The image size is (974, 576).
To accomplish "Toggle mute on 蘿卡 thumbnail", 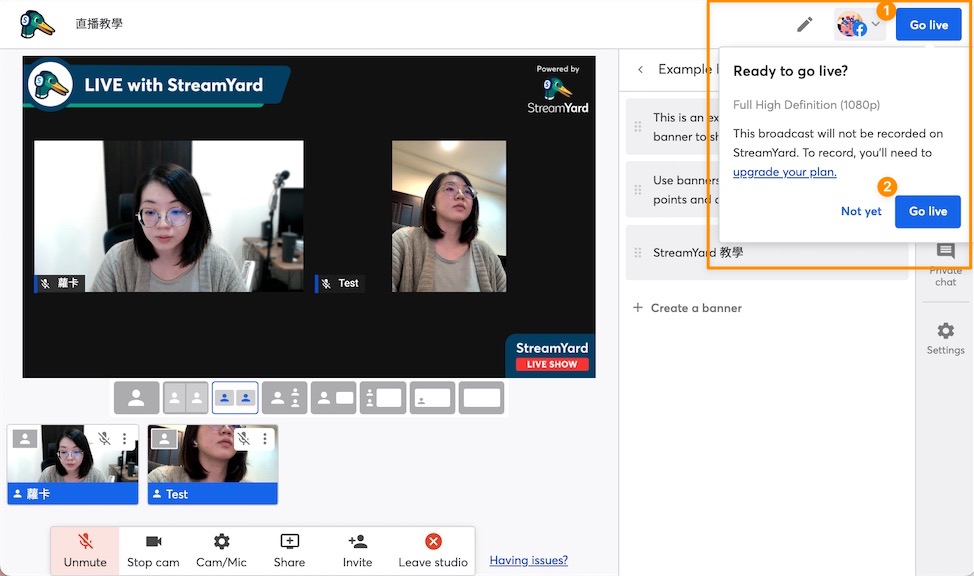I will [x=104, y=439].
